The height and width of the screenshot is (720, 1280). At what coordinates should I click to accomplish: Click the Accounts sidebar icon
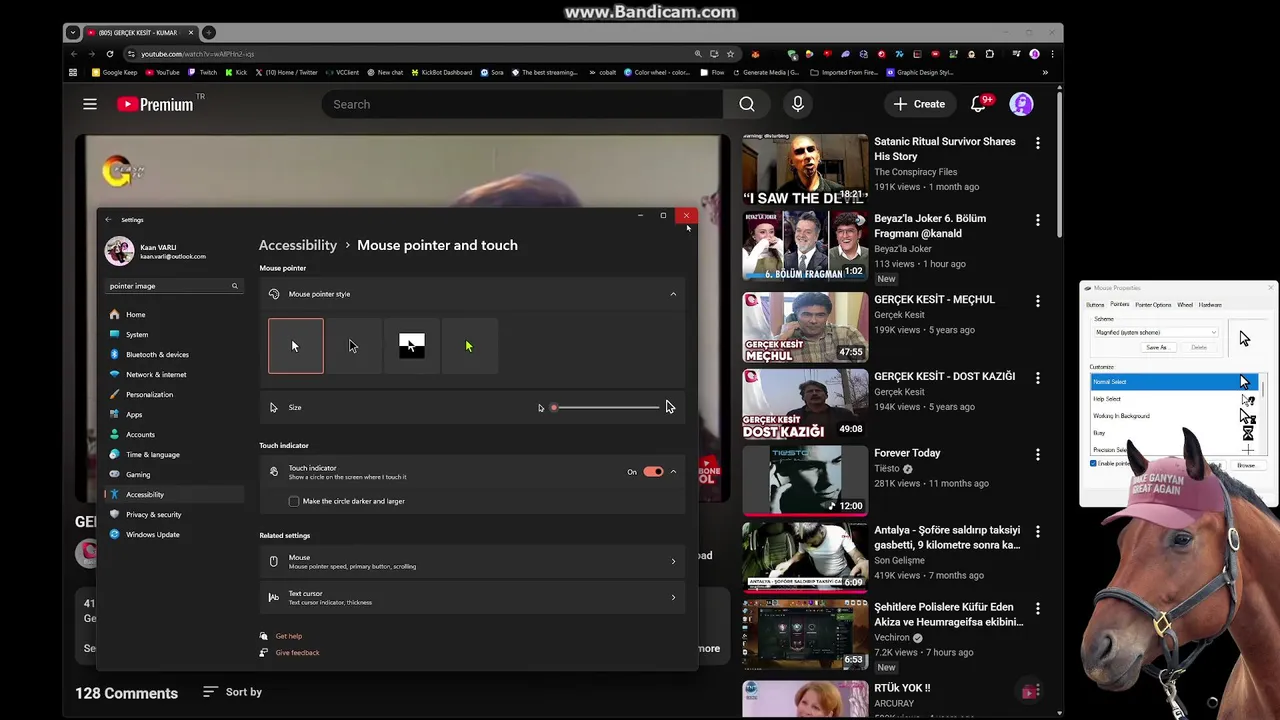[115, 434]
